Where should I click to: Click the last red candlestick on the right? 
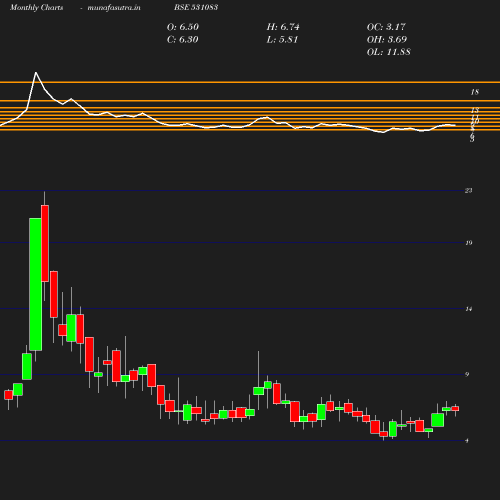click(455, 409)
